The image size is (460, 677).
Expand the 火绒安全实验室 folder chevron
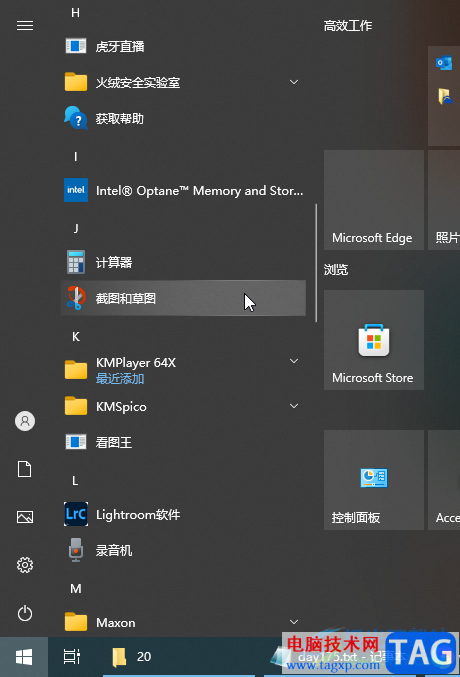[294, 82]
